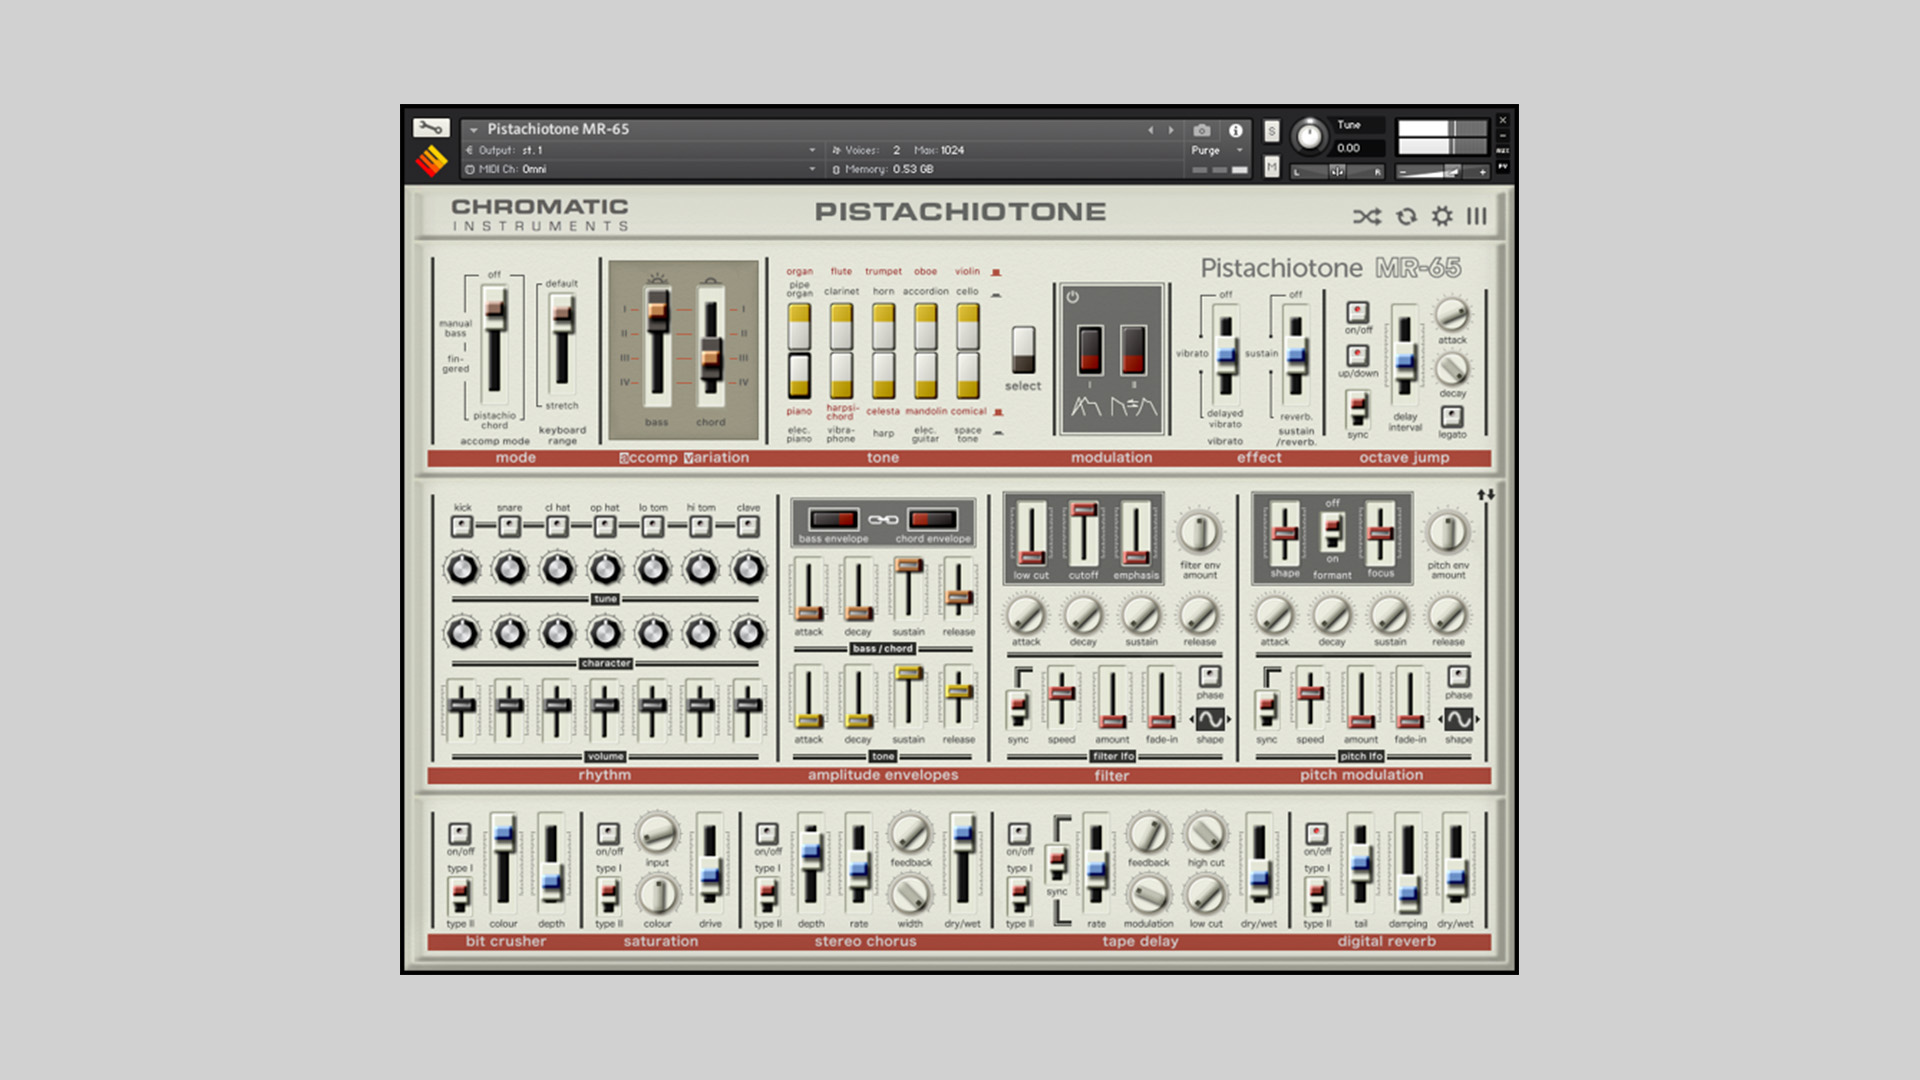1920x1080 pixels.
Task: Click the vibrato effect slider
Action: click(1226, 356)
